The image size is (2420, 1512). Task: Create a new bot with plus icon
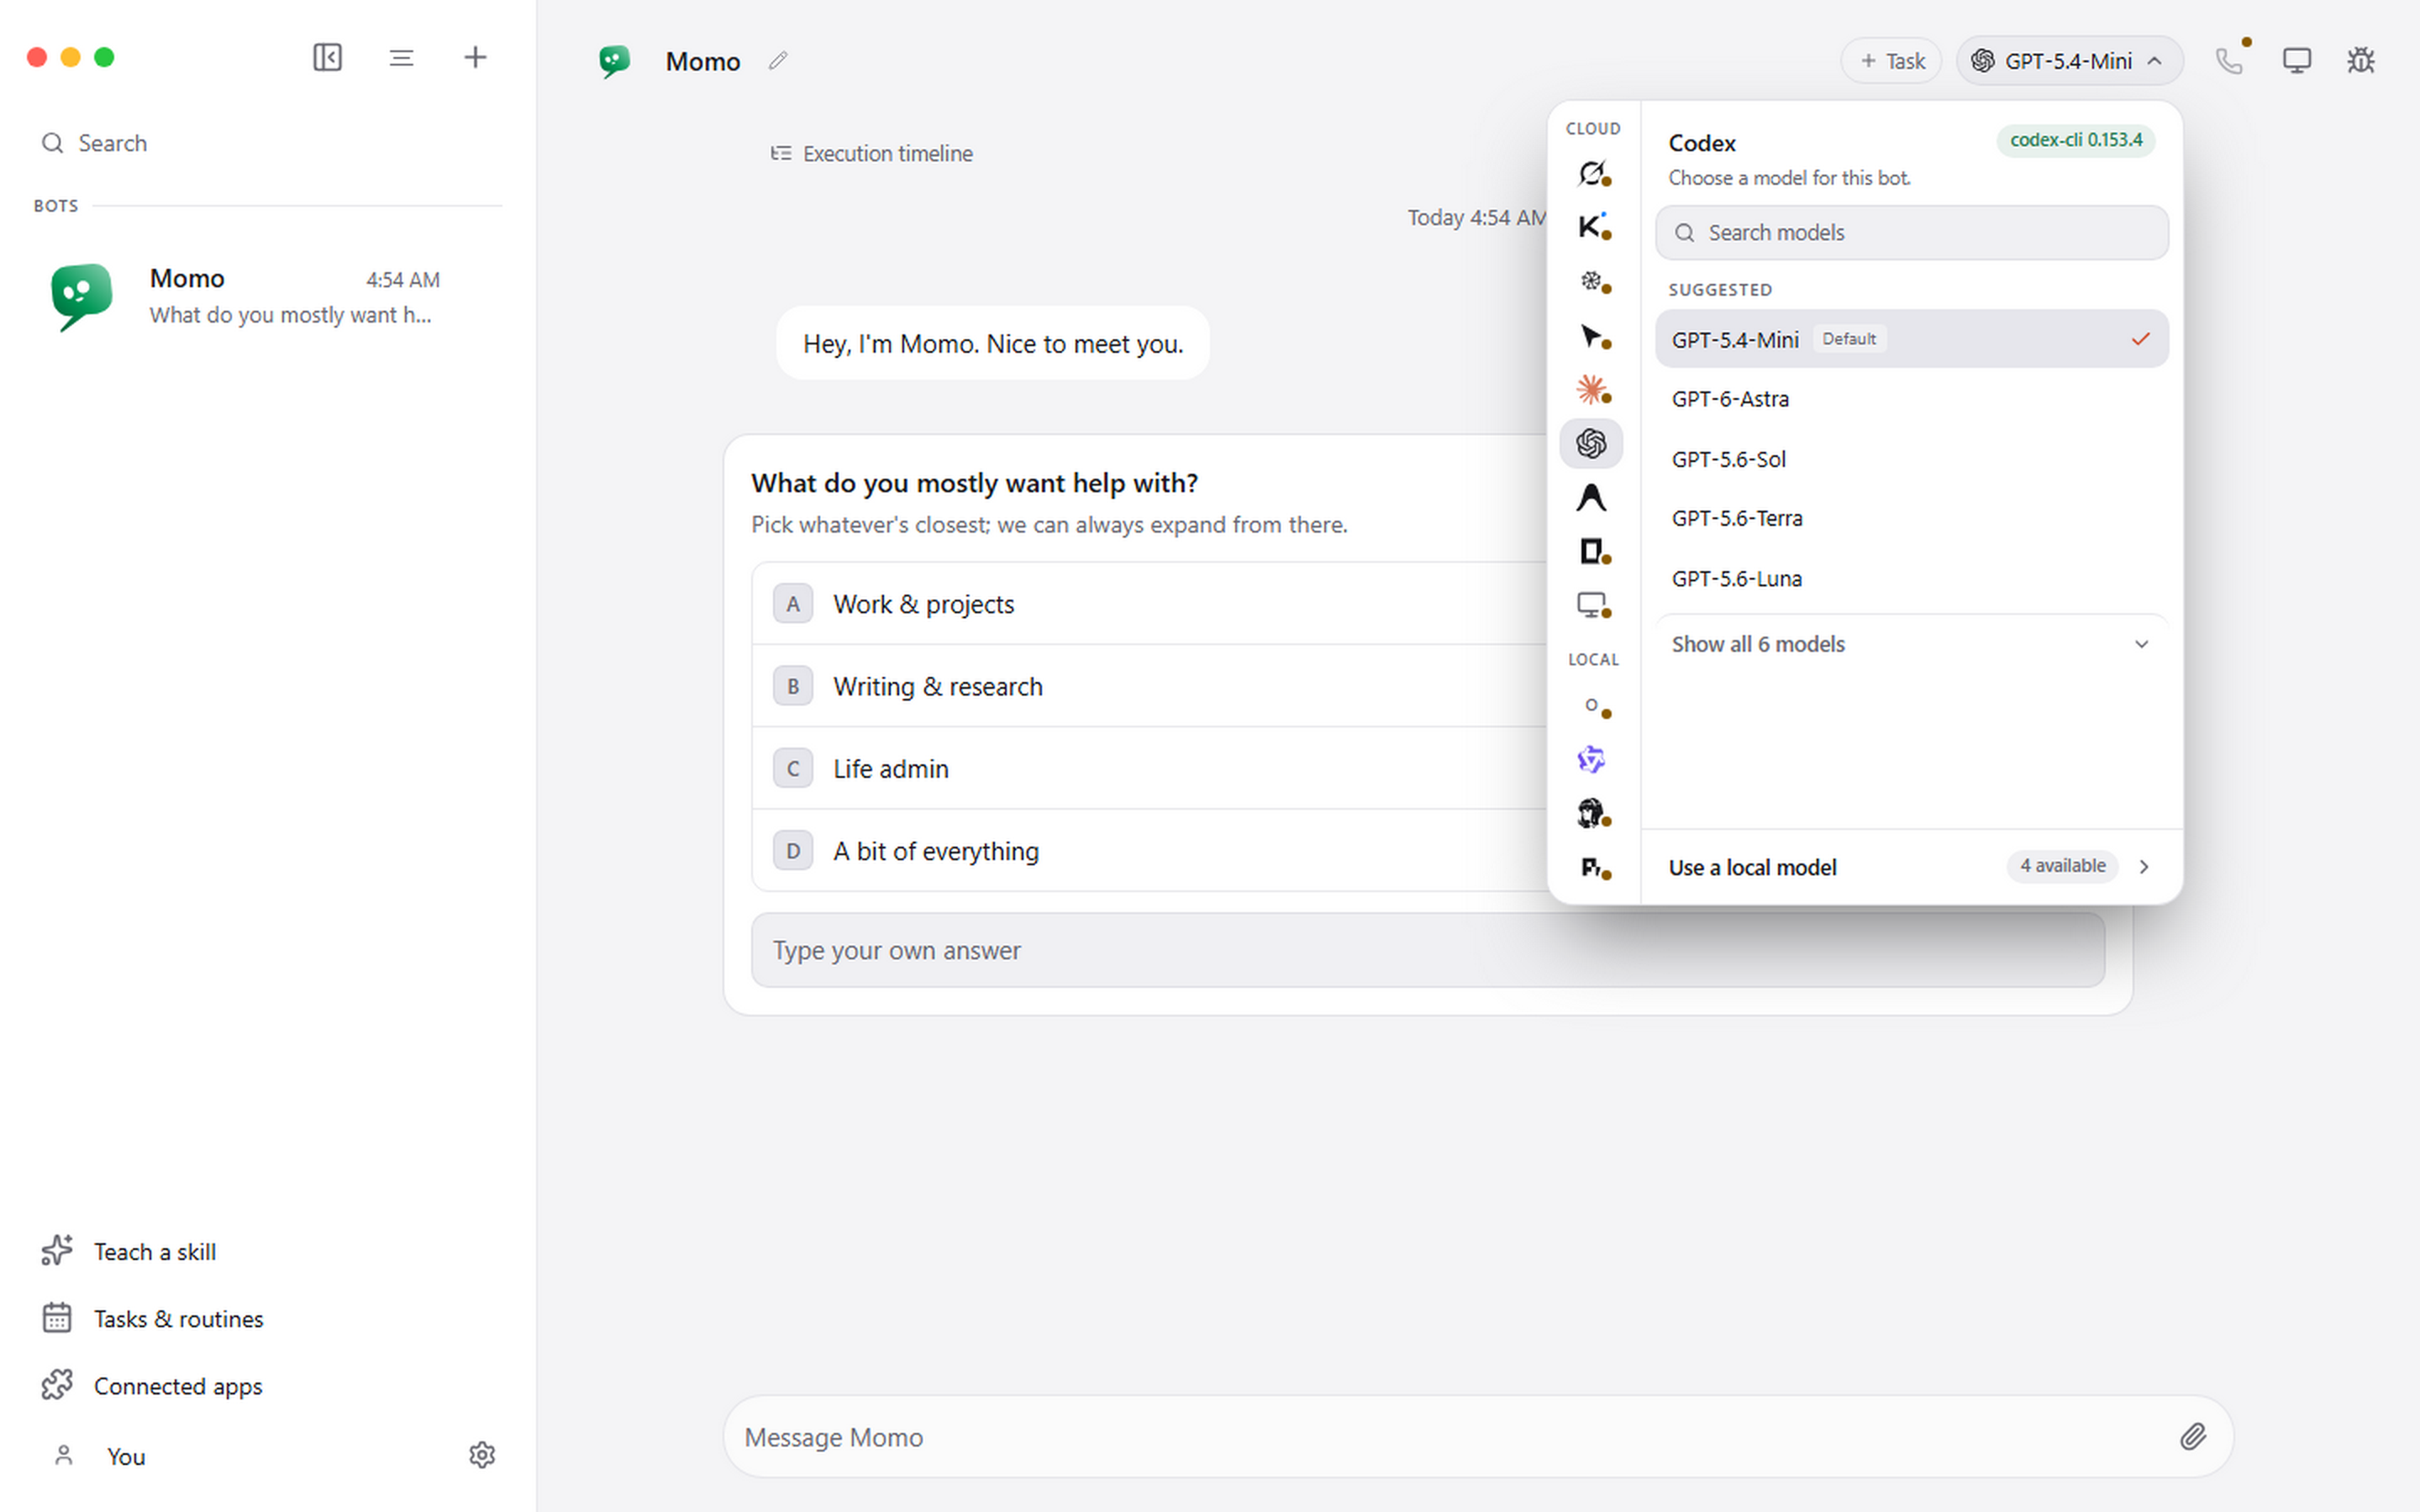(x=475, y=57)
